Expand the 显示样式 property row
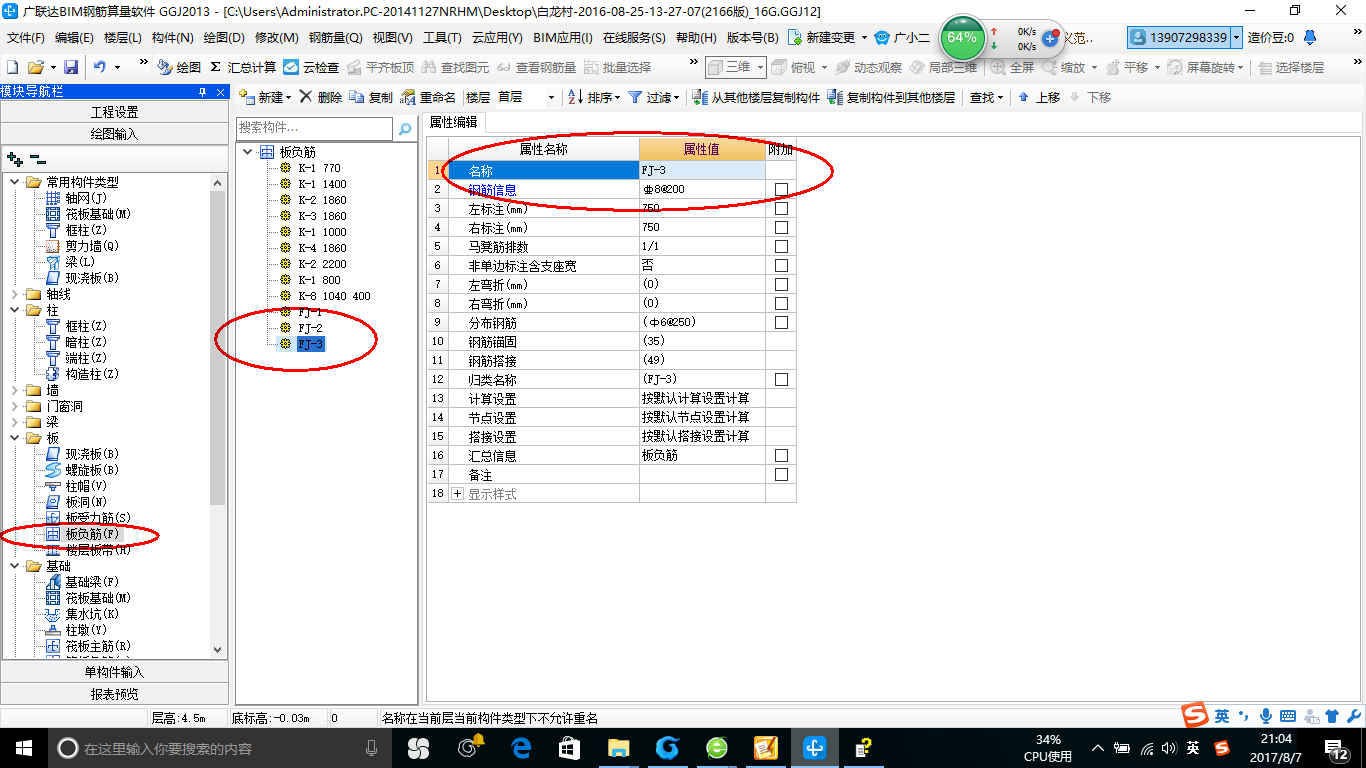Viewport: 1366px width, 768px height. click(458, 494)
